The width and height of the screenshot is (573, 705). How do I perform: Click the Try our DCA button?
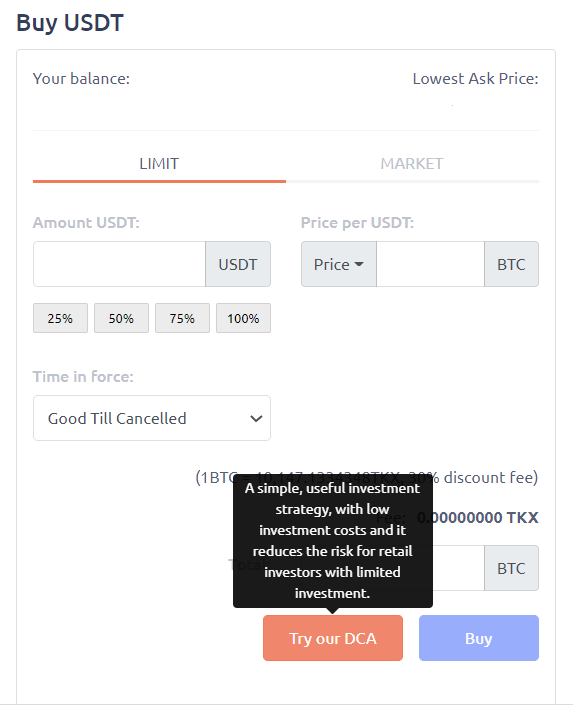tap(333, 638)
